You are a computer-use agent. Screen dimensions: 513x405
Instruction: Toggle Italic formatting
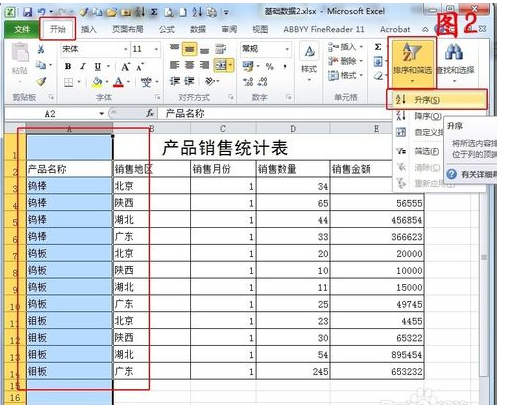click(x=83, y=66)
